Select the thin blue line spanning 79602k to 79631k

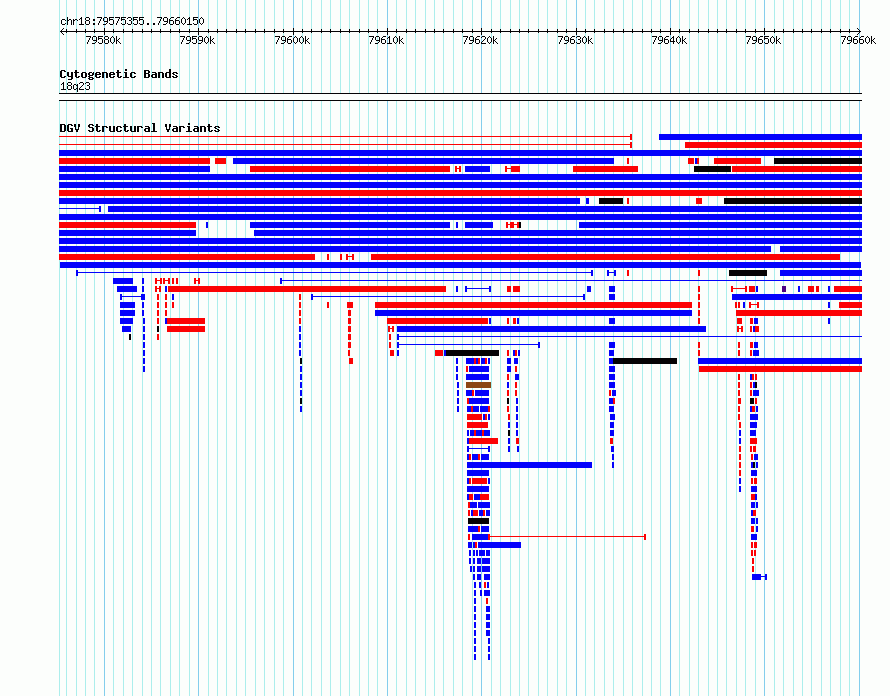(448, 297)
